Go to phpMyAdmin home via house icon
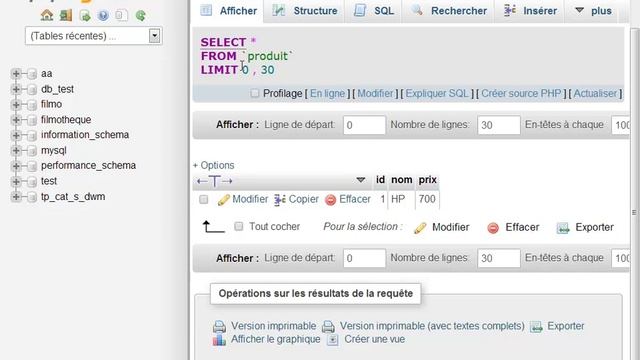 (x=47, y=16)
